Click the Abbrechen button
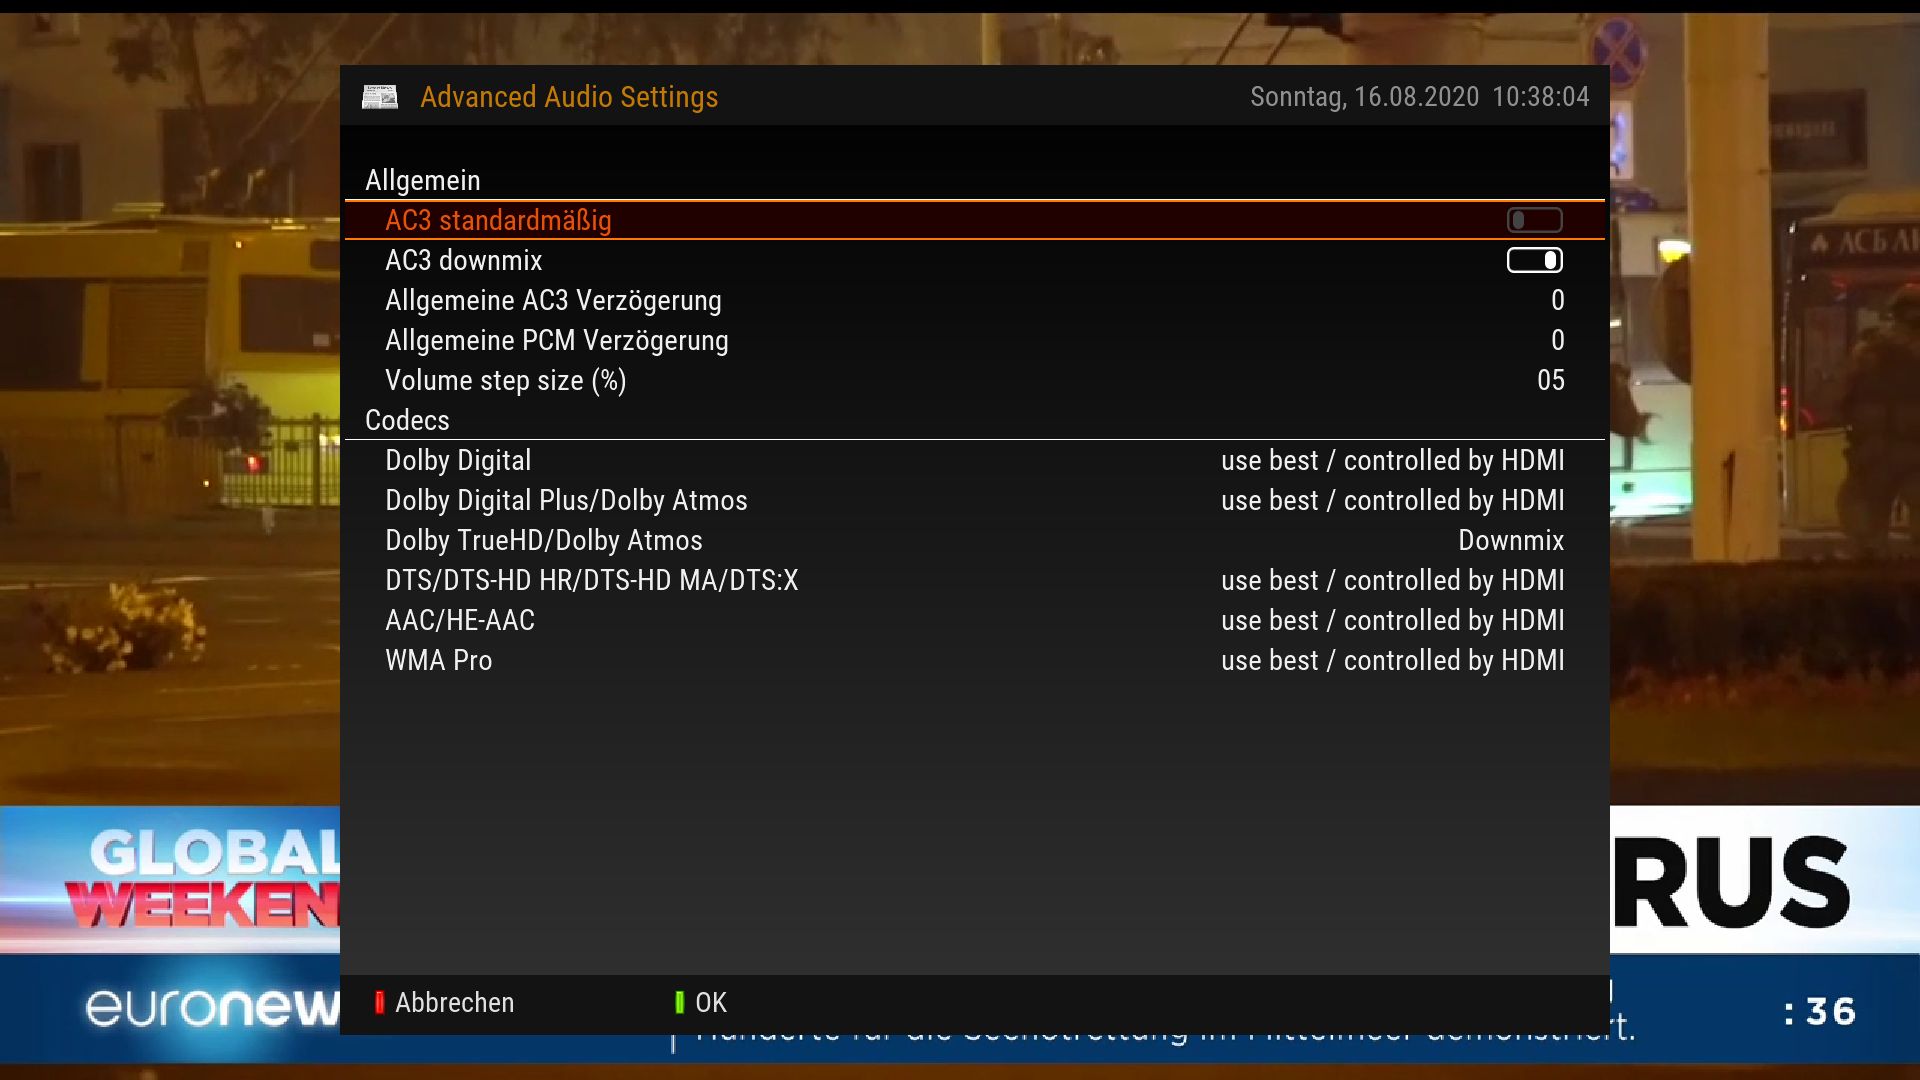Screen dimensions: 1920x1080 (x=454, y=1002)
